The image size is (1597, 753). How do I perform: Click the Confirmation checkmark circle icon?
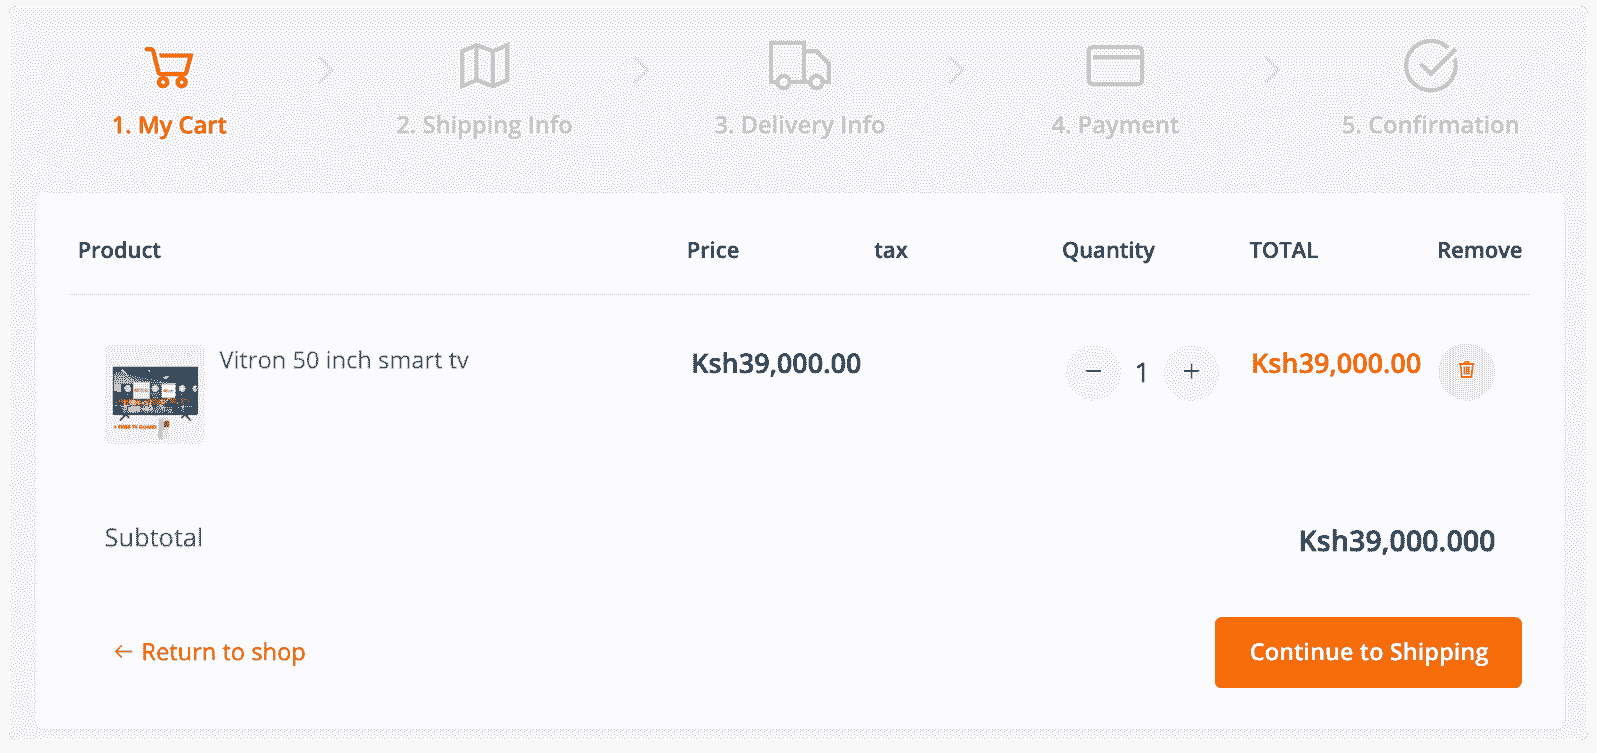[x=1431, y=66]
